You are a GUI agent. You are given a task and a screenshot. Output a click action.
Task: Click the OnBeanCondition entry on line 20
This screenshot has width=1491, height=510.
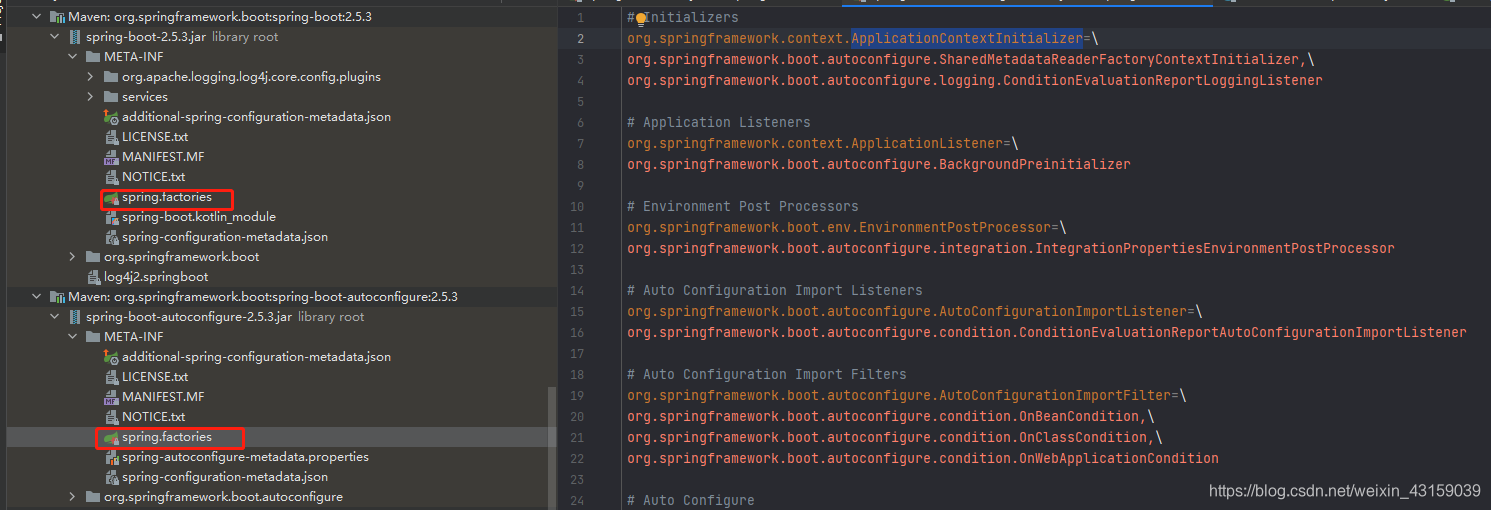coord(891,416)
